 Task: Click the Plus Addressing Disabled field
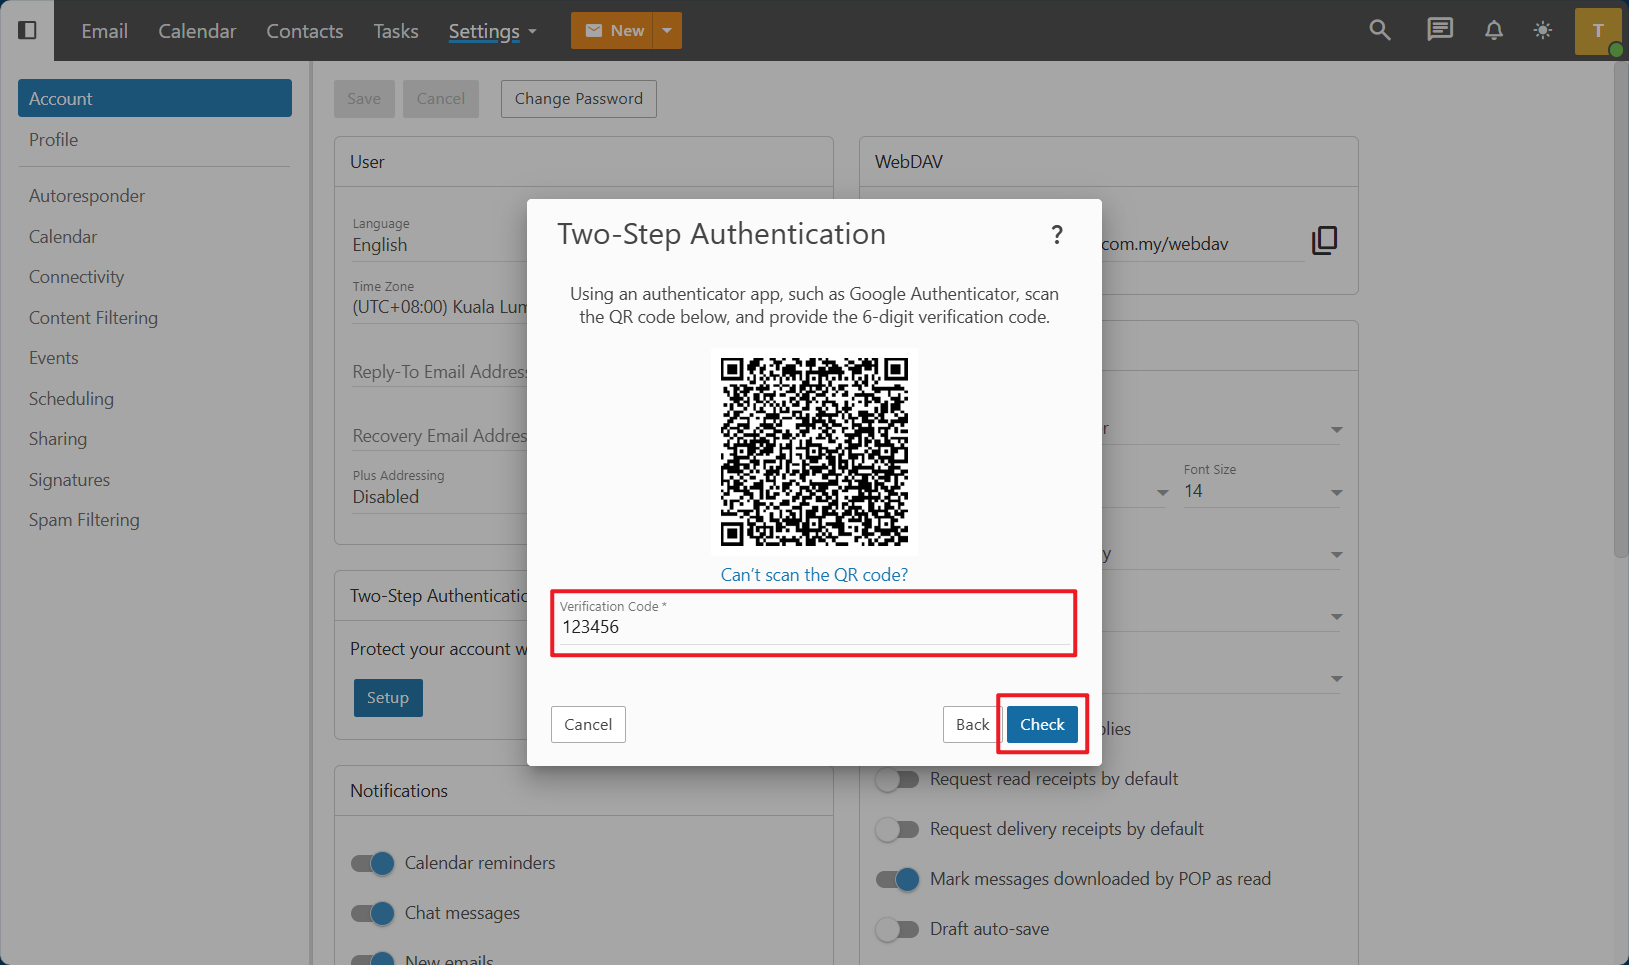pos(439,490)
